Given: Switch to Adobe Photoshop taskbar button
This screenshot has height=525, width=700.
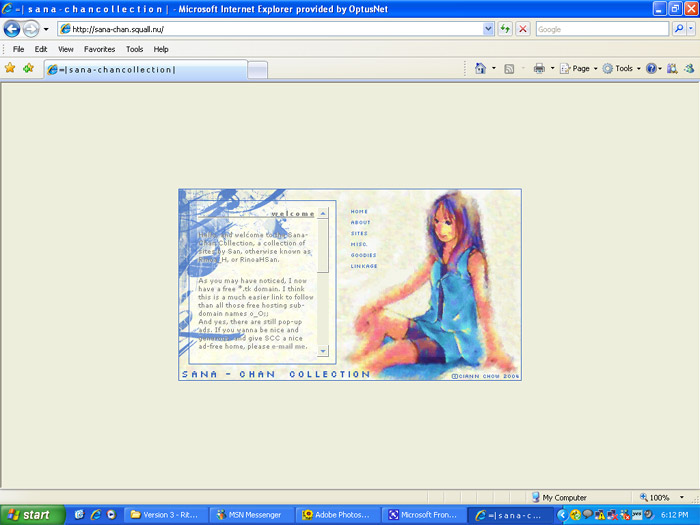Looking at the screenshot, I should click(x=337, y=515).
